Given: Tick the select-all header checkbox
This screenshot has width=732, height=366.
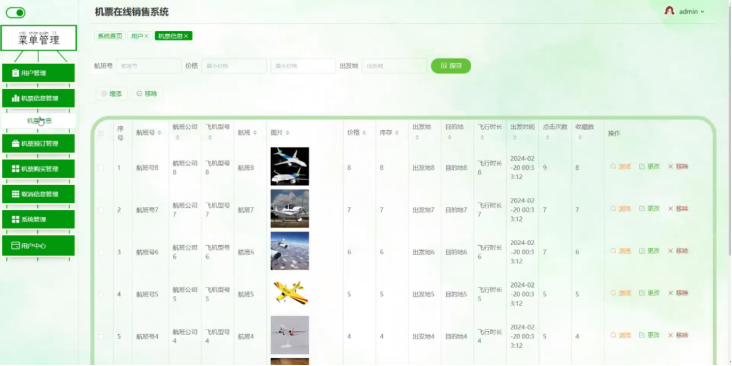Looking at the screenshot, I should coord(101,134).
